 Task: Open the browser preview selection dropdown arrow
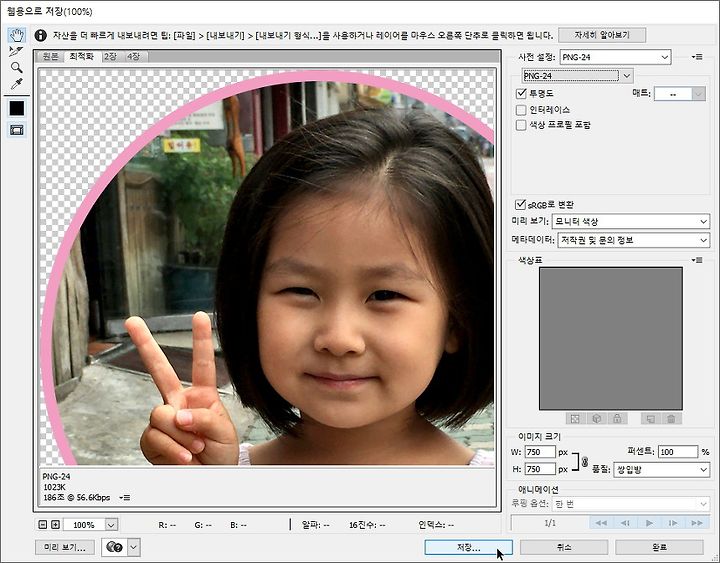(133, 547)
